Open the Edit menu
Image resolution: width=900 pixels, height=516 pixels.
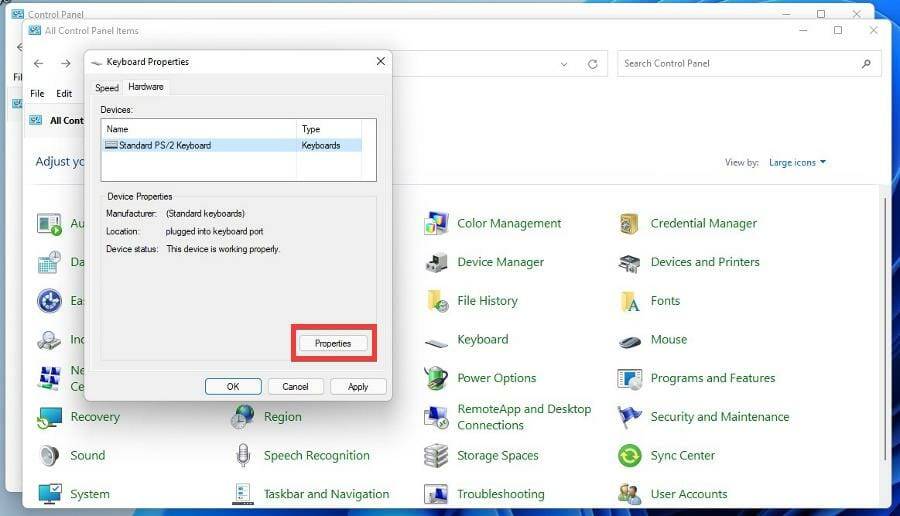(64, 94)
